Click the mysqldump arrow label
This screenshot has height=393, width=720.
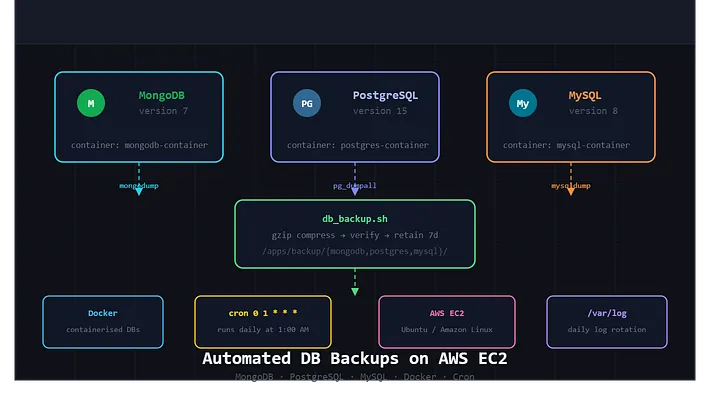(x=571, y=185)
